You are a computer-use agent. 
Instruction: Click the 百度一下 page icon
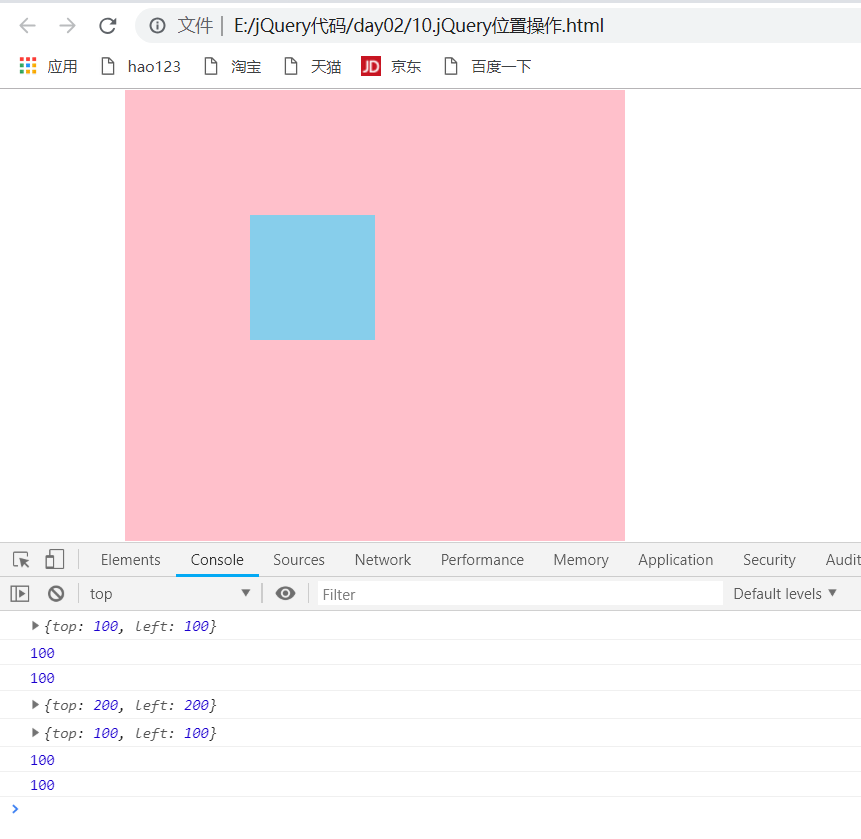click(451, 66)
